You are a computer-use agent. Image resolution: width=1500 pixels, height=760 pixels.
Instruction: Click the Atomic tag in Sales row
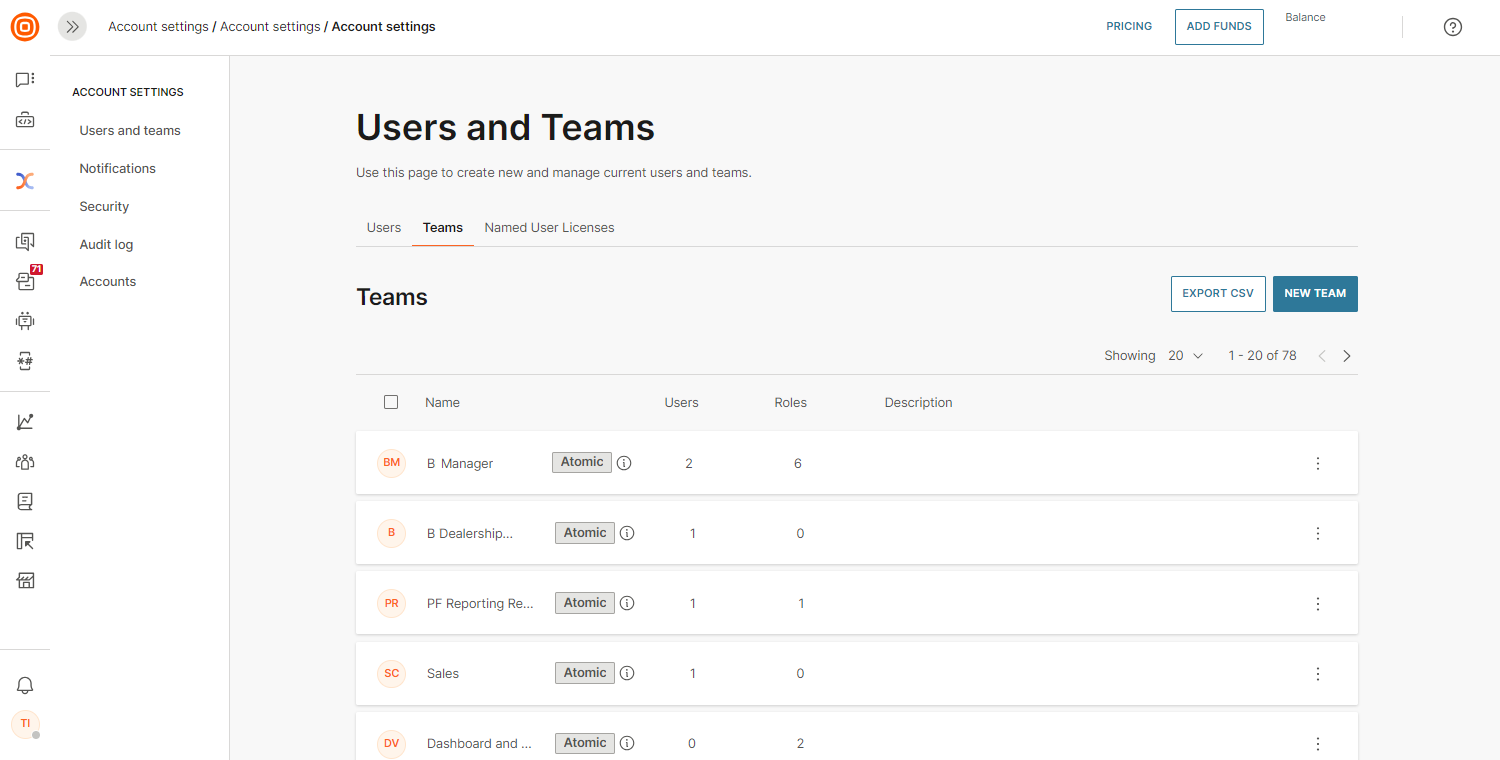click(x=585, y=673)
